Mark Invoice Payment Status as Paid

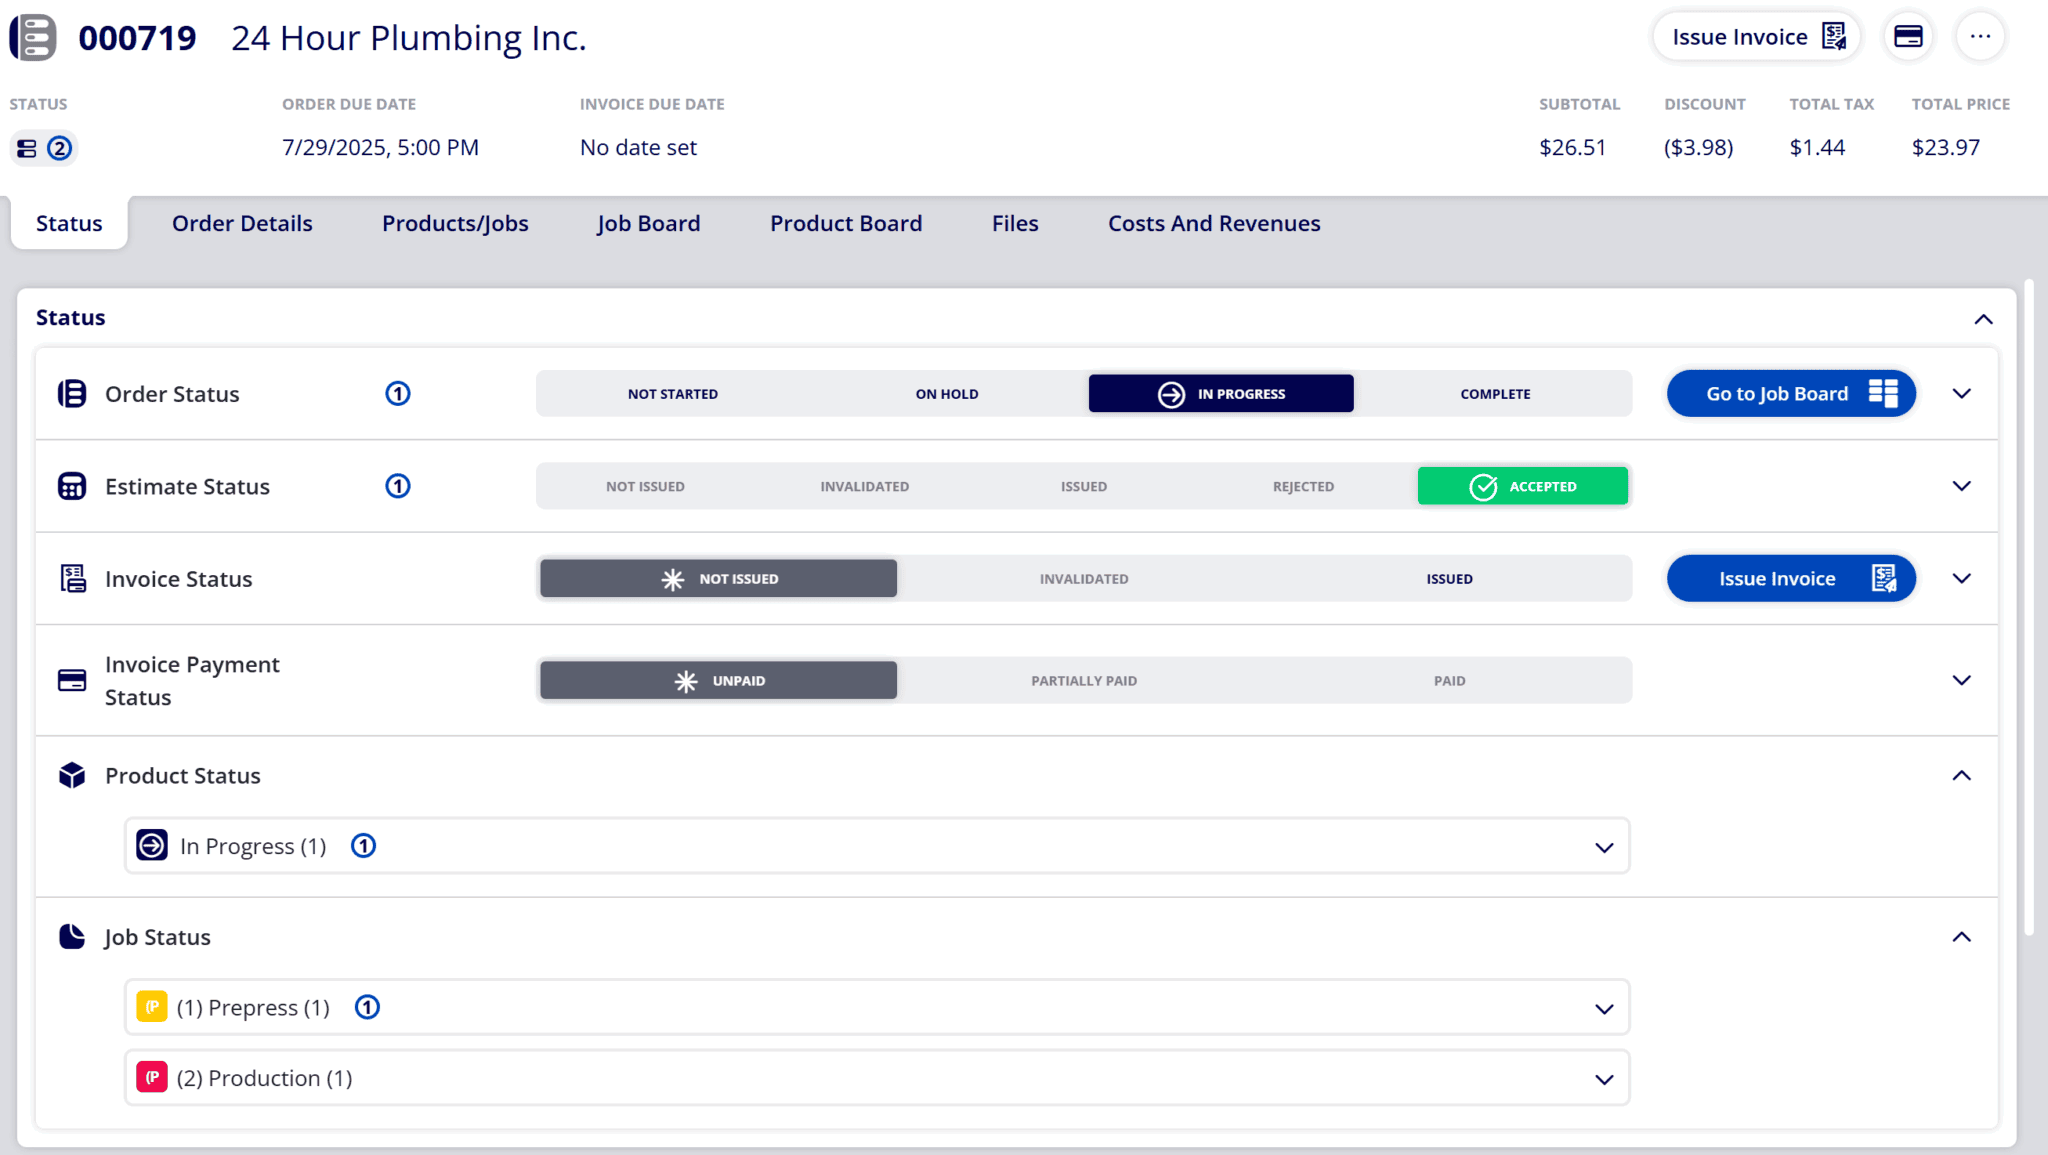[x=1449, y=680]
